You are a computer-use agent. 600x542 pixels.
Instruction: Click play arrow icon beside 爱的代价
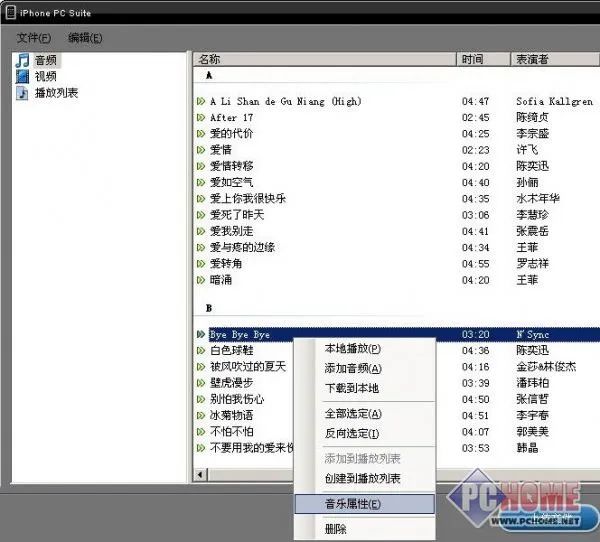201,134
